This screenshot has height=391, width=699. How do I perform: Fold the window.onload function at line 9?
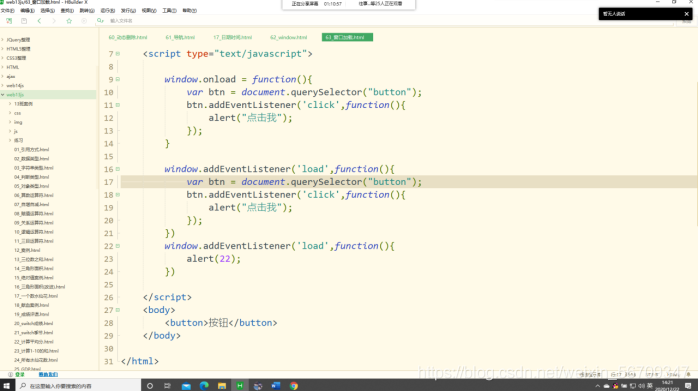click(118, 79)
